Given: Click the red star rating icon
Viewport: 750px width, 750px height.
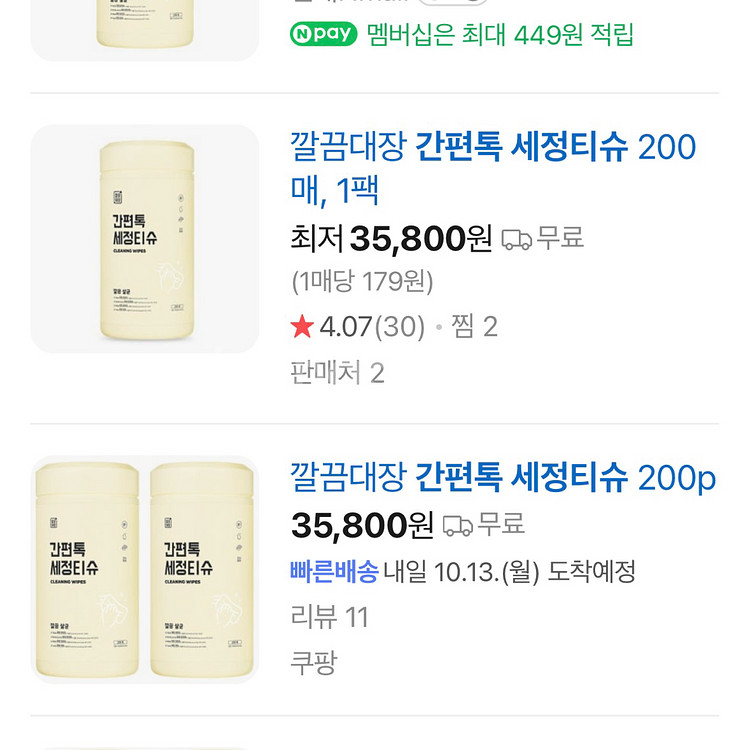Looking at the screenshot, I should coord(302,327).
